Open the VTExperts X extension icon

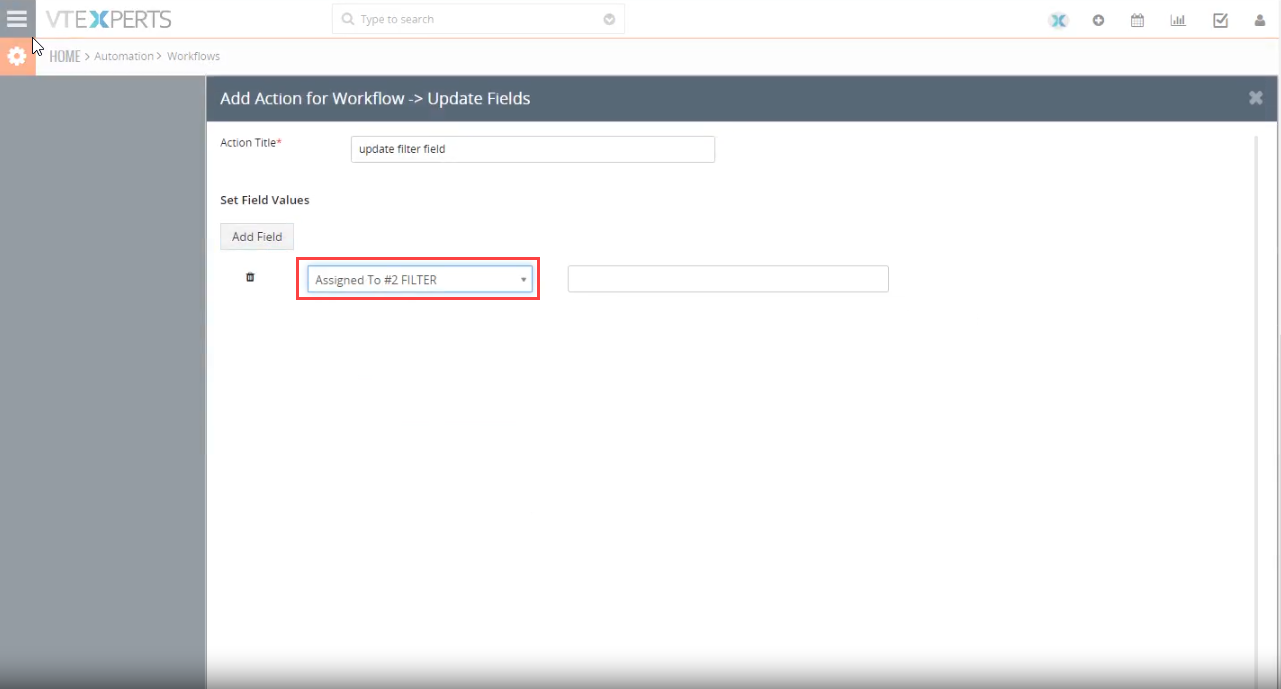point(1058,20)
